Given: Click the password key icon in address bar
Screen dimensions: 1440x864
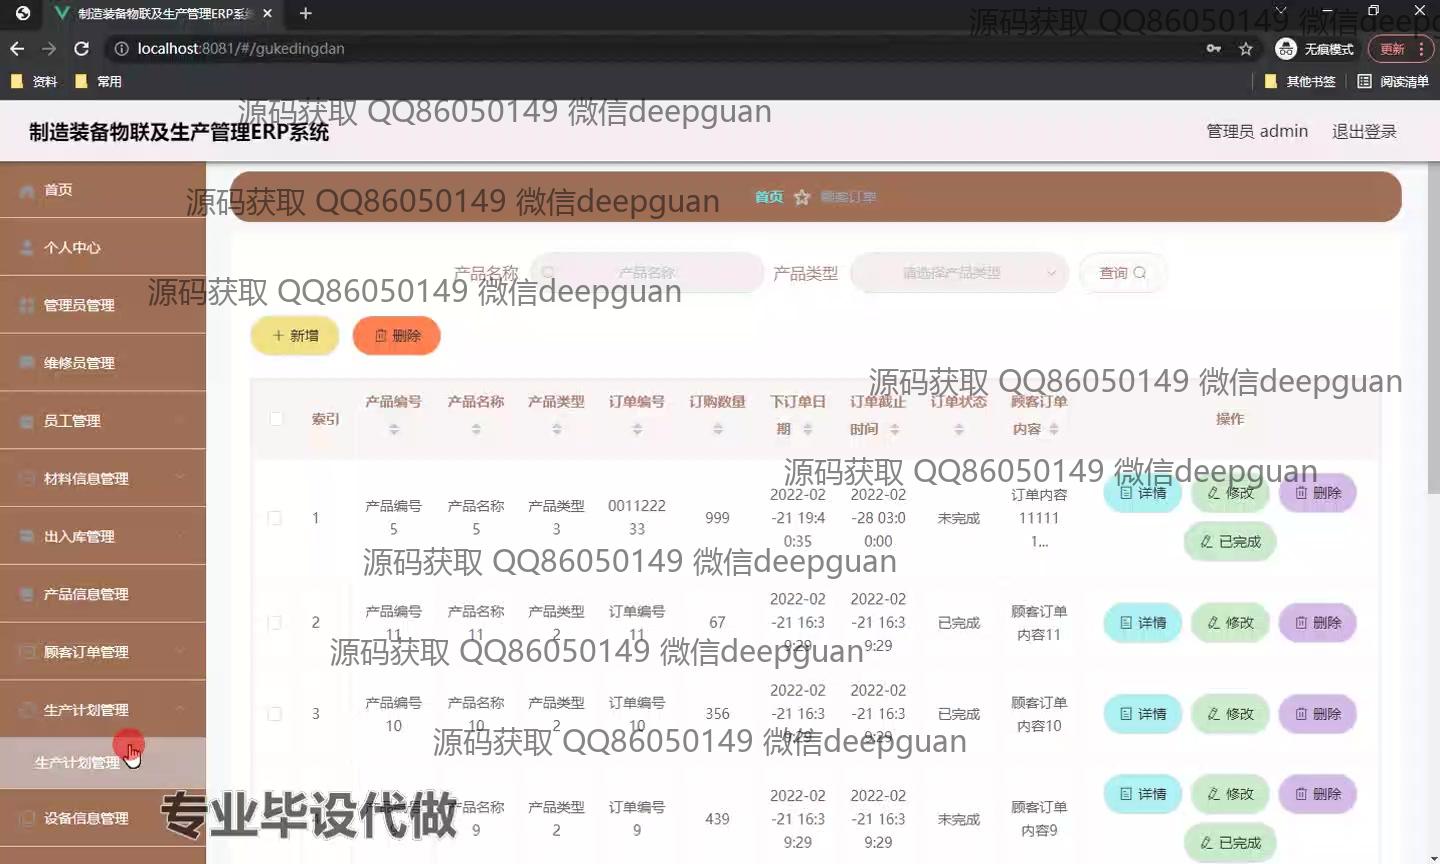Looking at the screenshot, I should (x=1213, y=48).
